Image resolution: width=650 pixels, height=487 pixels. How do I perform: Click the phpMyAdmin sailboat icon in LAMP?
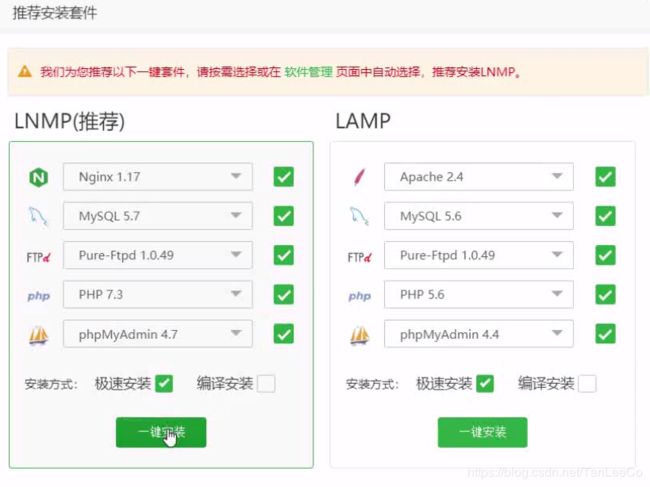click(359, 335)
